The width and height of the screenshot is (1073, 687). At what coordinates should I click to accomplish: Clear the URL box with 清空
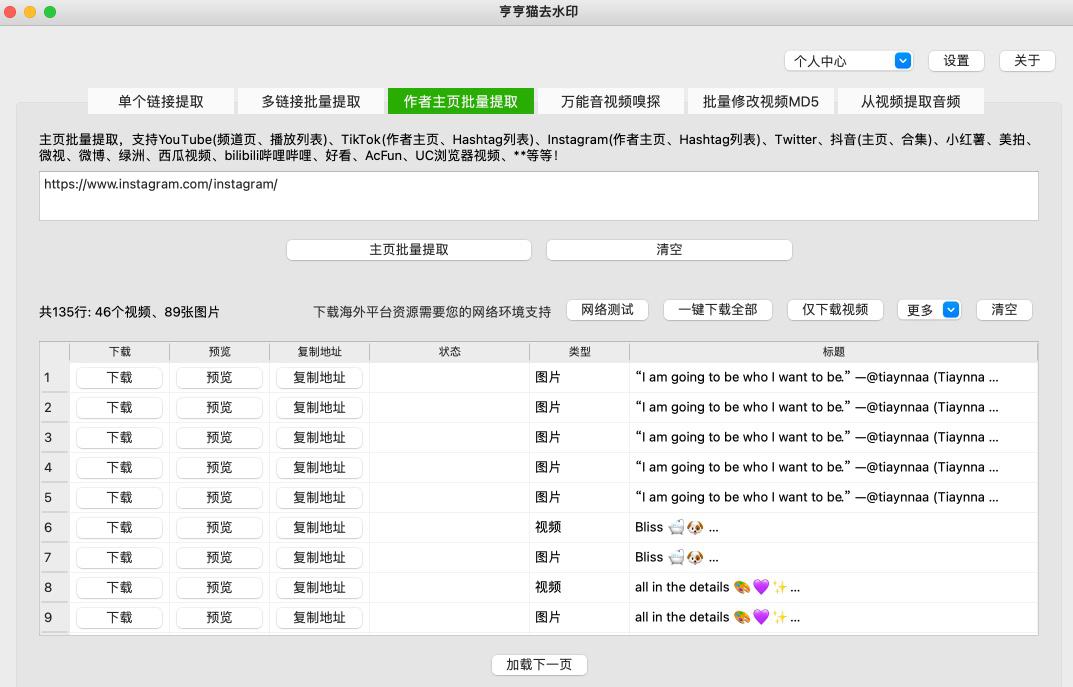click(x=669, y=250)
